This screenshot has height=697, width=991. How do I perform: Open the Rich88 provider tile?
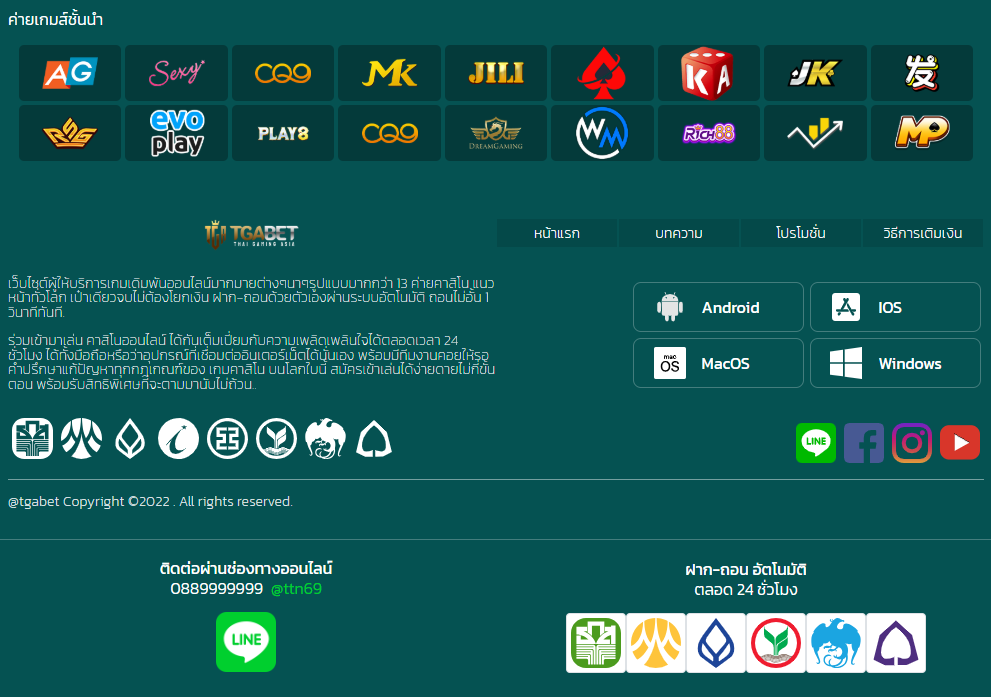point(708,133)
